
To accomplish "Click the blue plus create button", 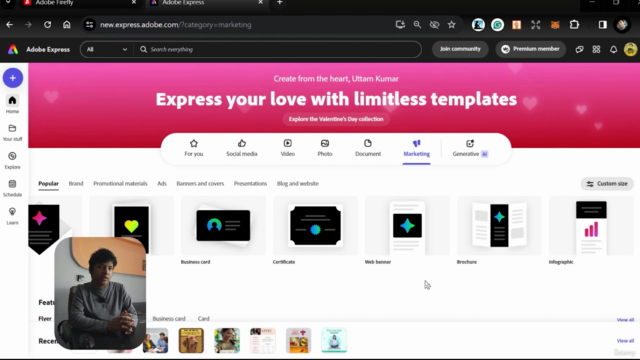I will coord(13,78).
